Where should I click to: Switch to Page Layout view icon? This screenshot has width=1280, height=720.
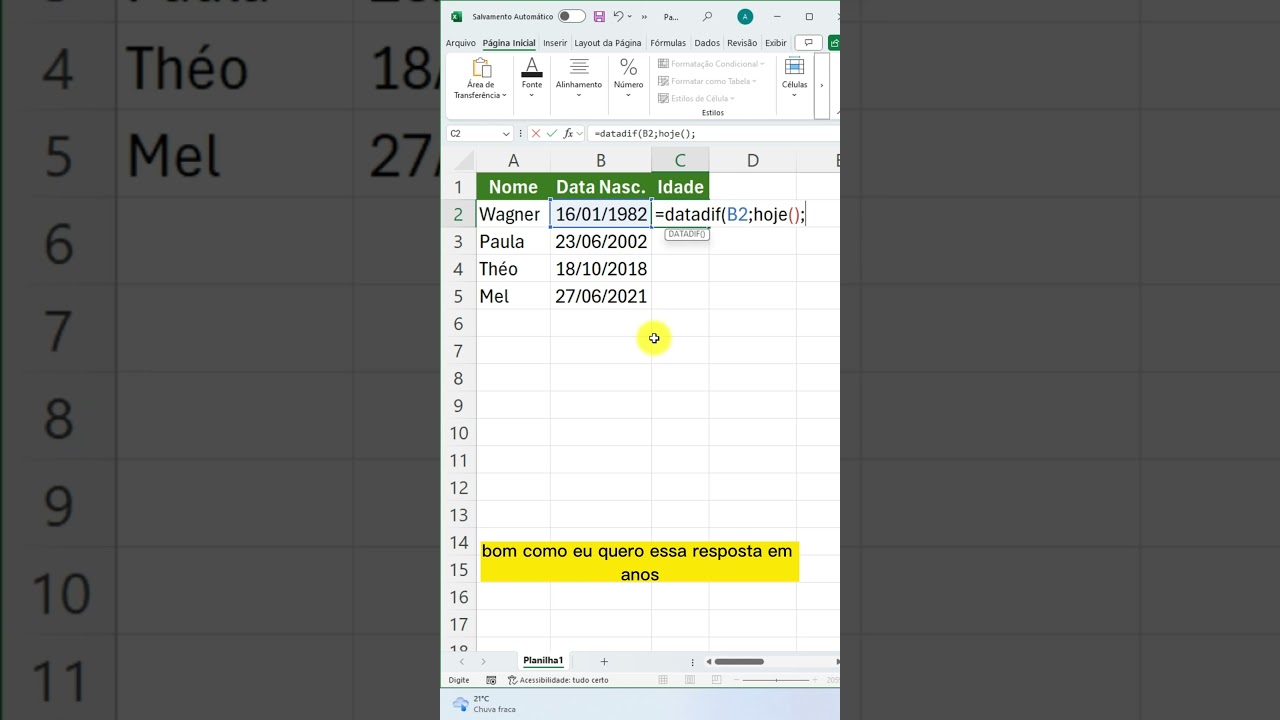[690, 680]
